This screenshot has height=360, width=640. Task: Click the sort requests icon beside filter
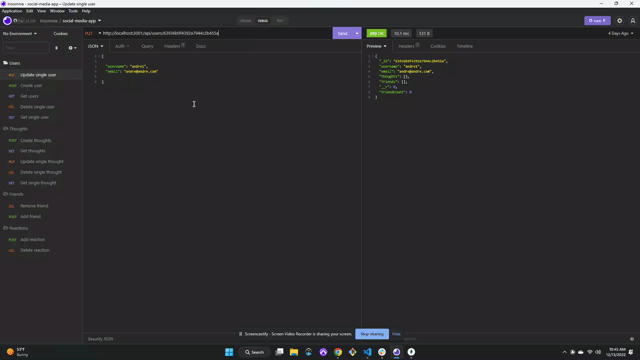coord(56,48)
